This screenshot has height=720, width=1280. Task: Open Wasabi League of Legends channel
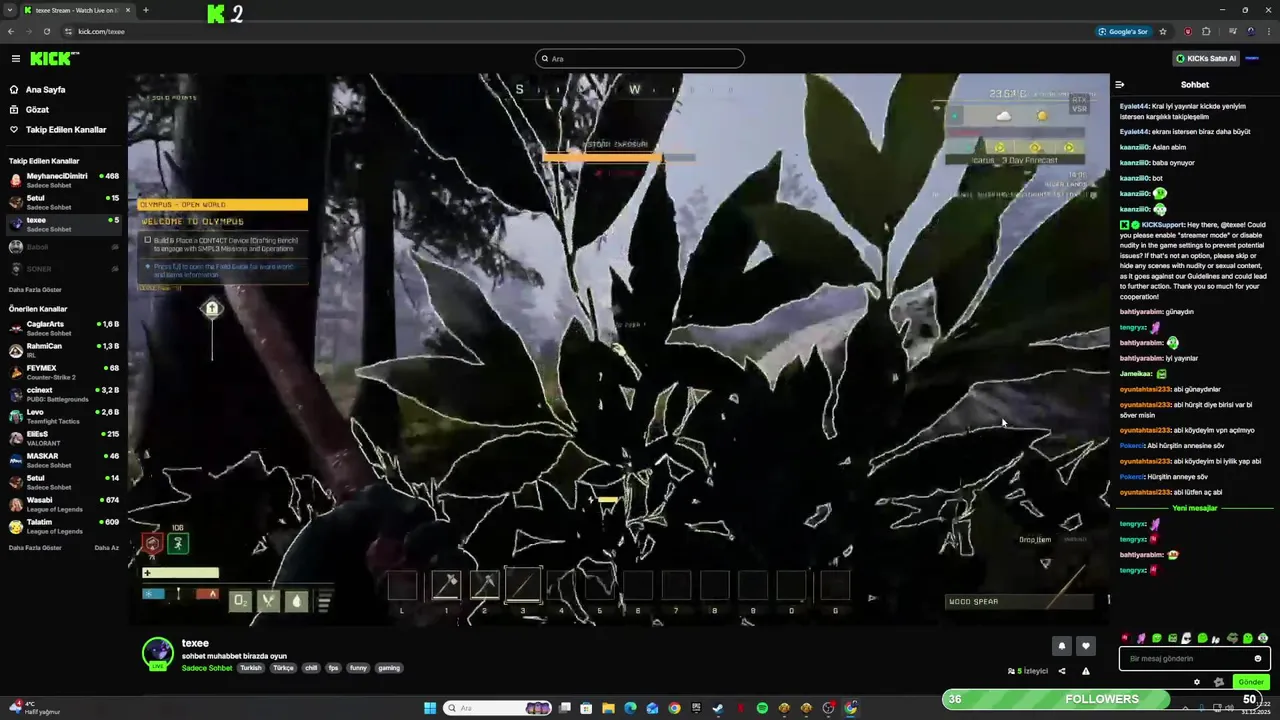pyautogui.click(x=64, y=504)
